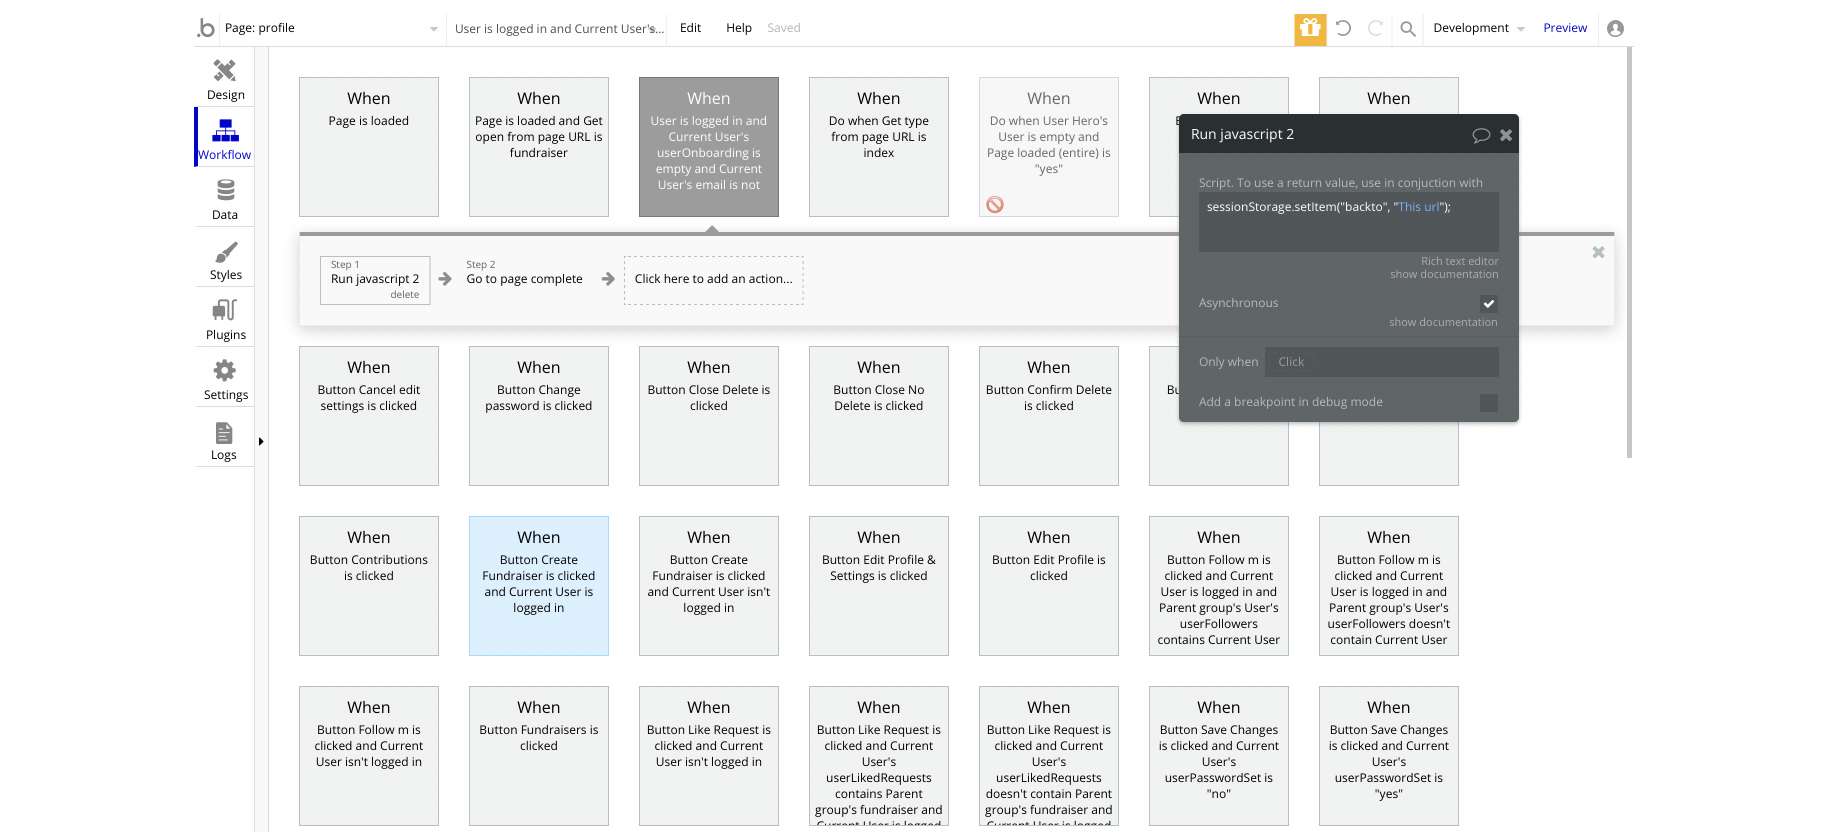Open the Page: profile dropdown

point(330,28)
